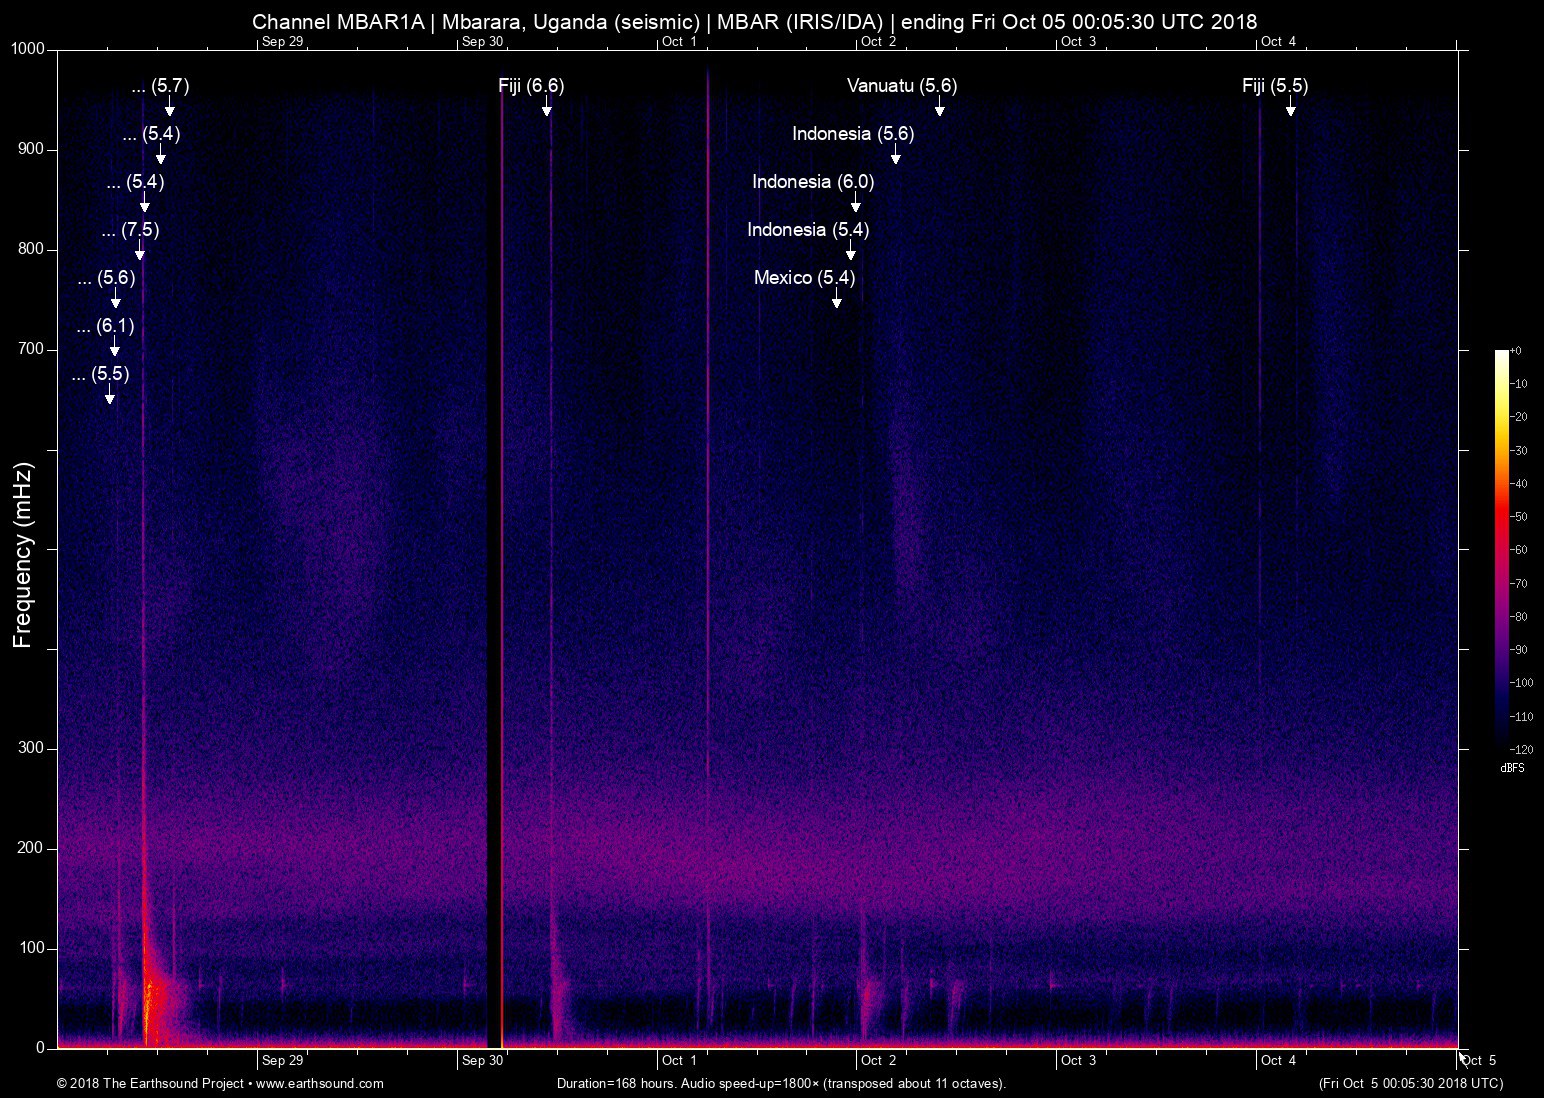
Task: Click the Sep 30 top axis label
Action: click(x=482, y=41)
